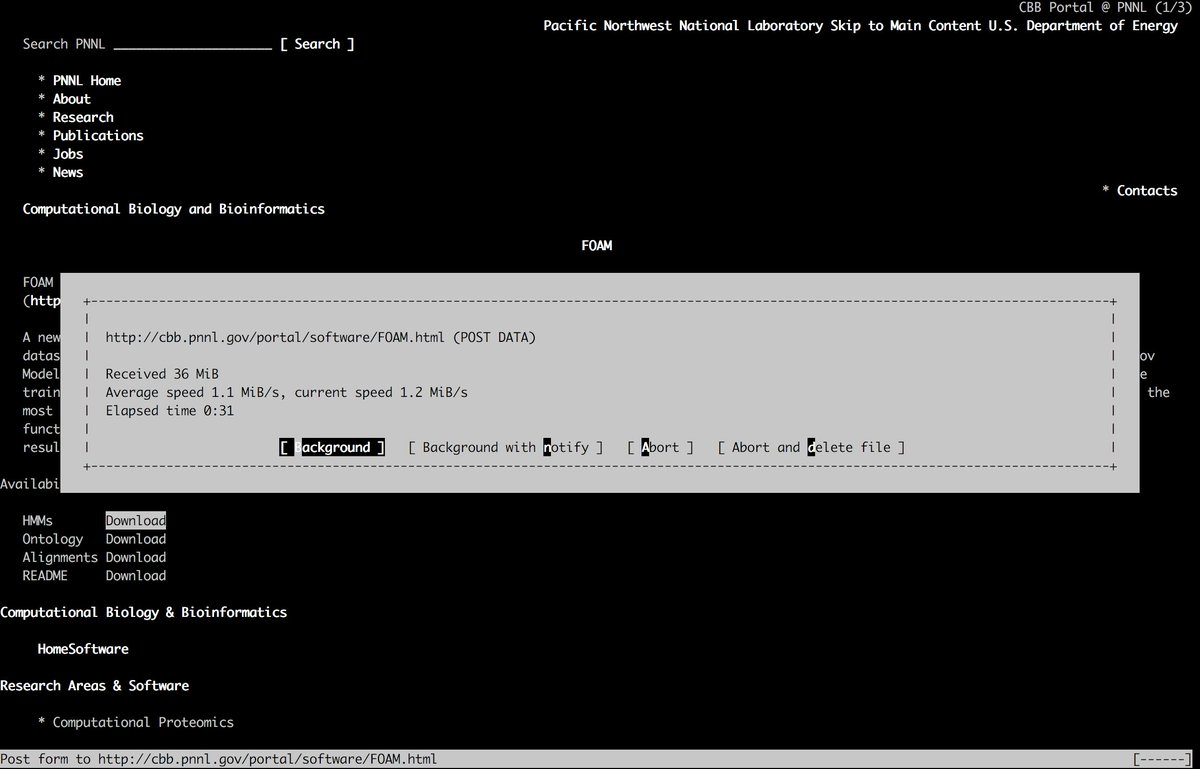The width and height of the screenshot is (1200, 769).
Task: Click Pacific Northwest National Laboratory header link
Action: 683,26
